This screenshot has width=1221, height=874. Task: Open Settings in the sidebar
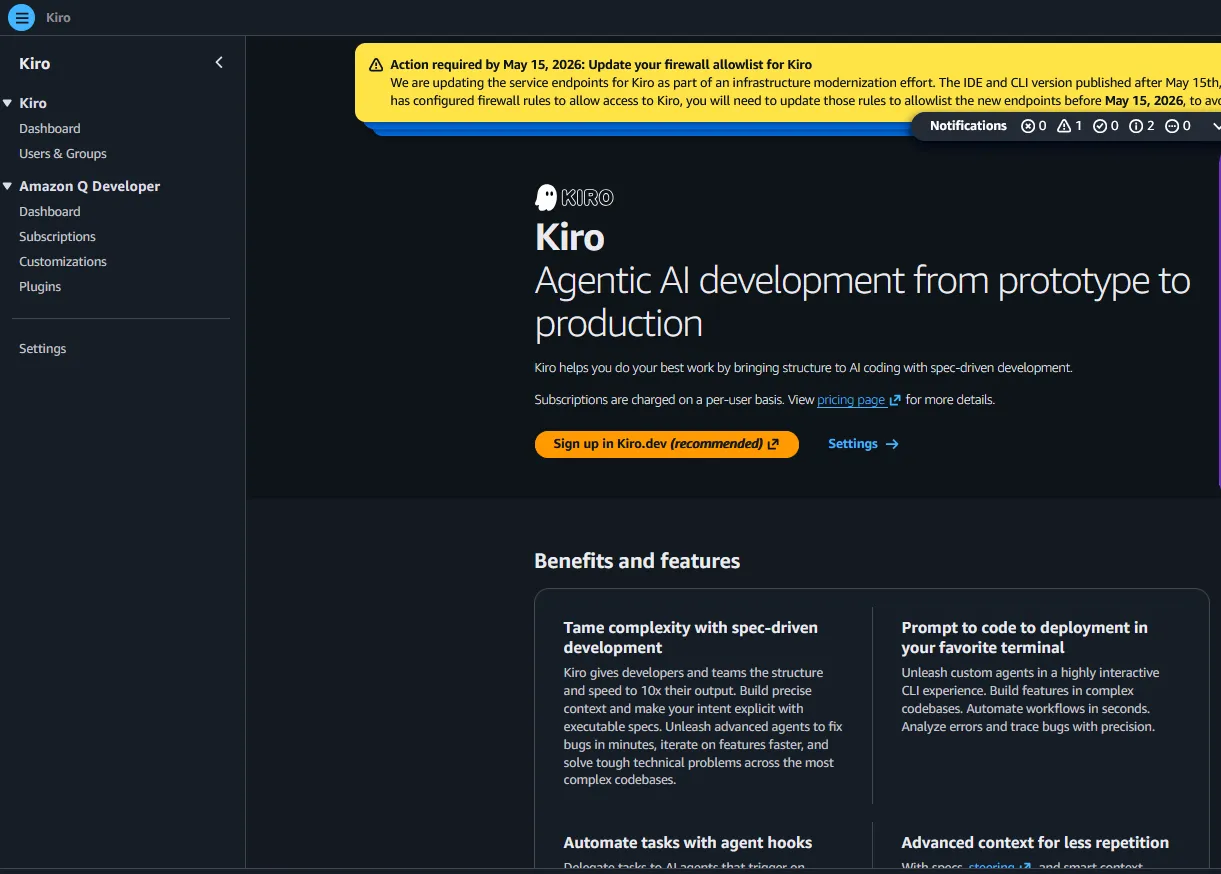tap(42, 348)
